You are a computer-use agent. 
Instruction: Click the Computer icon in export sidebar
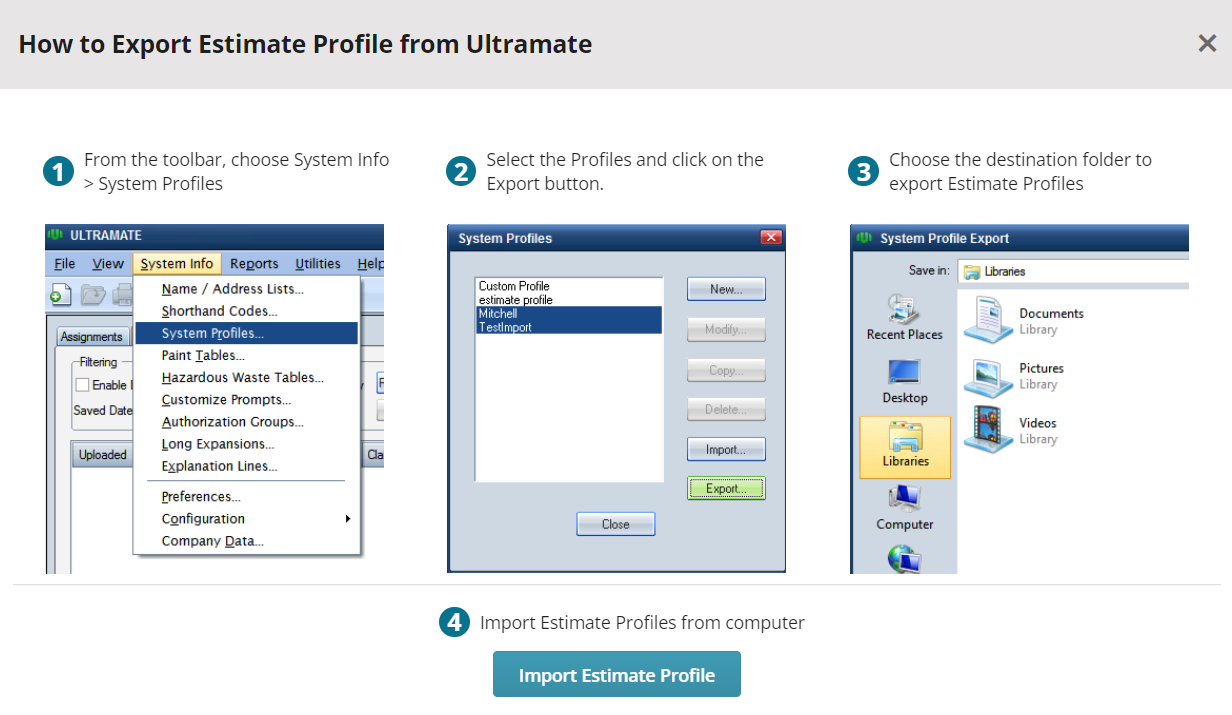click(x=904, y=499)
